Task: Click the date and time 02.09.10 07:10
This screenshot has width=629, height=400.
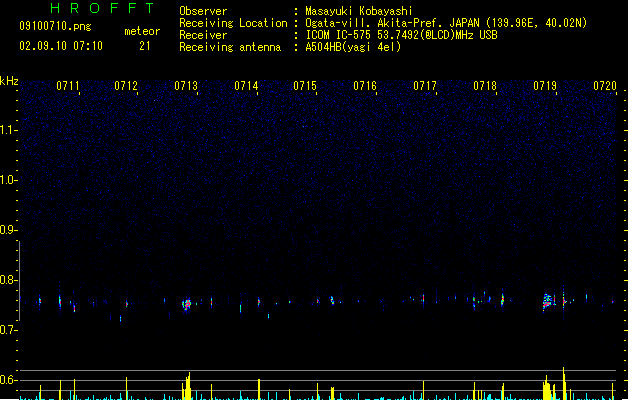Action: (61, 46)
